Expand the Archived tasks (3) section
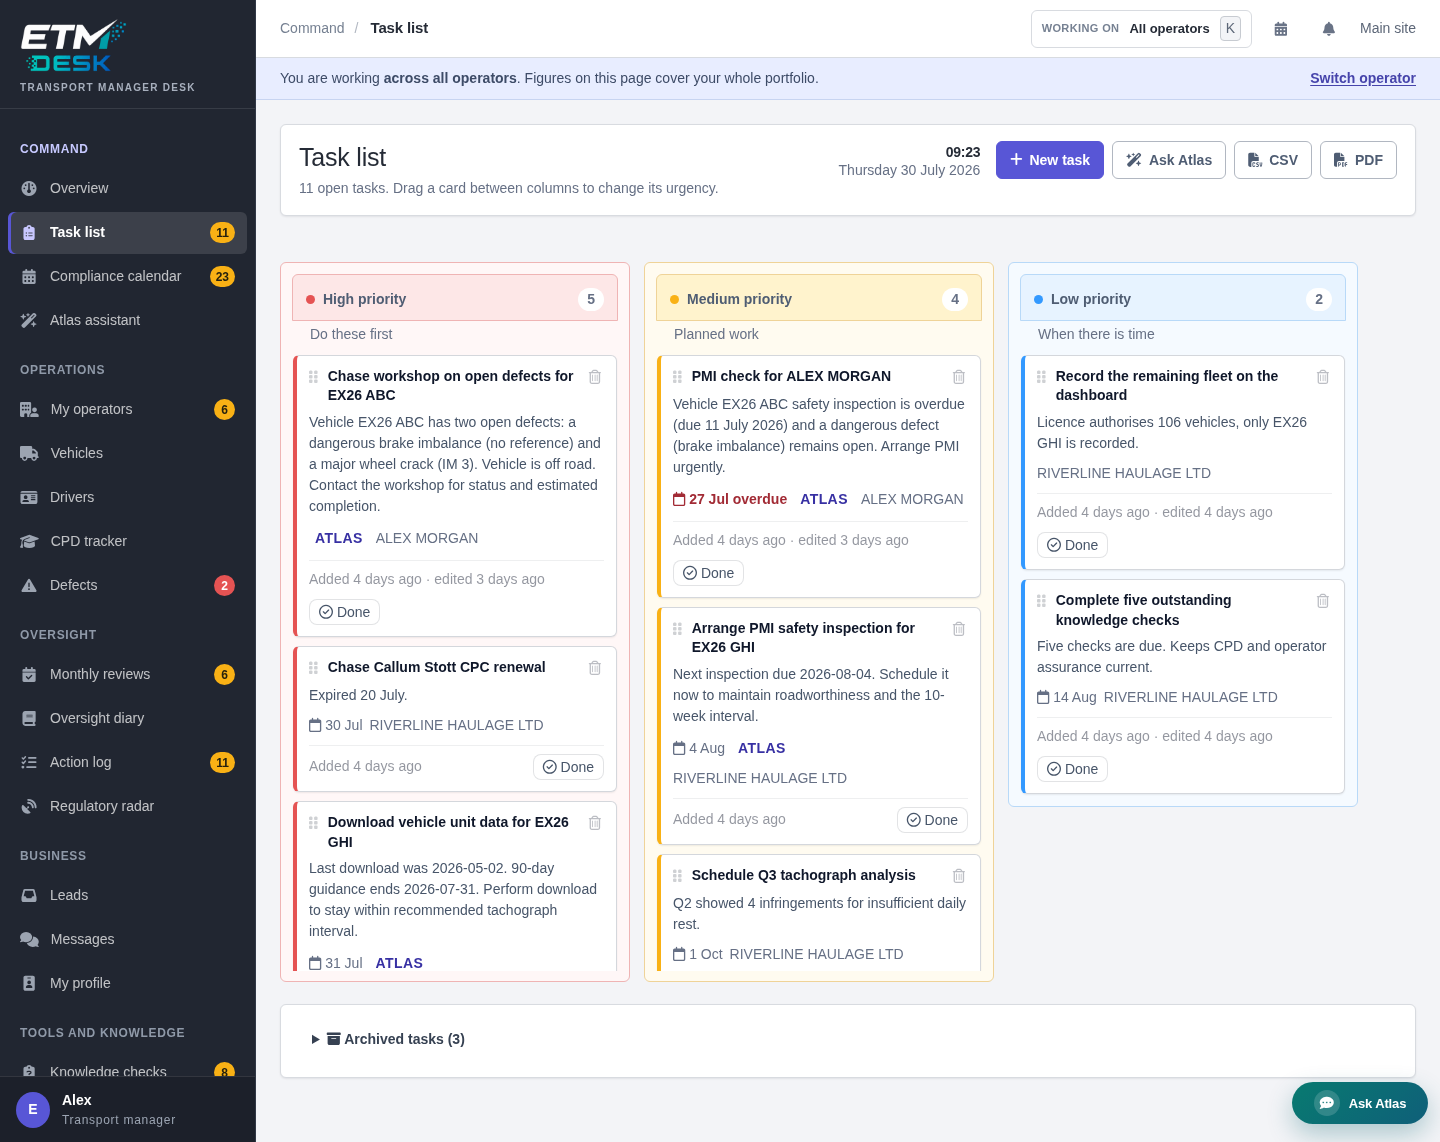This screenshot has height=1142, width=1440. tap(388, 1039)
